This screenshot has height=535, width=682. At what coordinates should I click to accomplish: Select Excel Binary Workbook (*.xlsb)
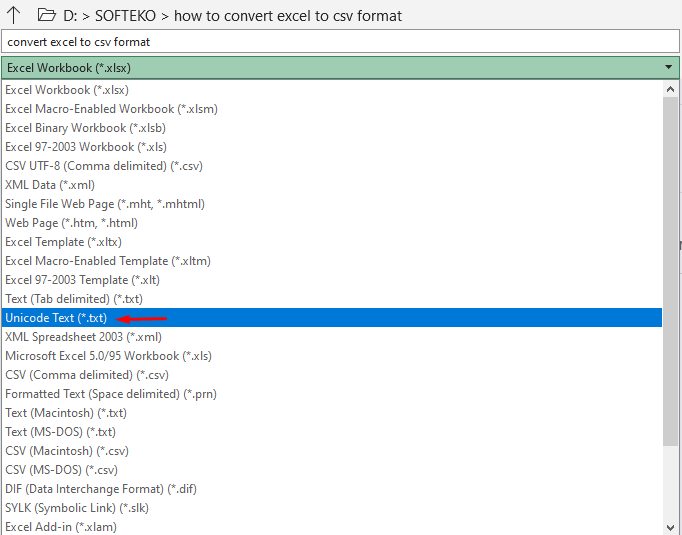[85, 128]
